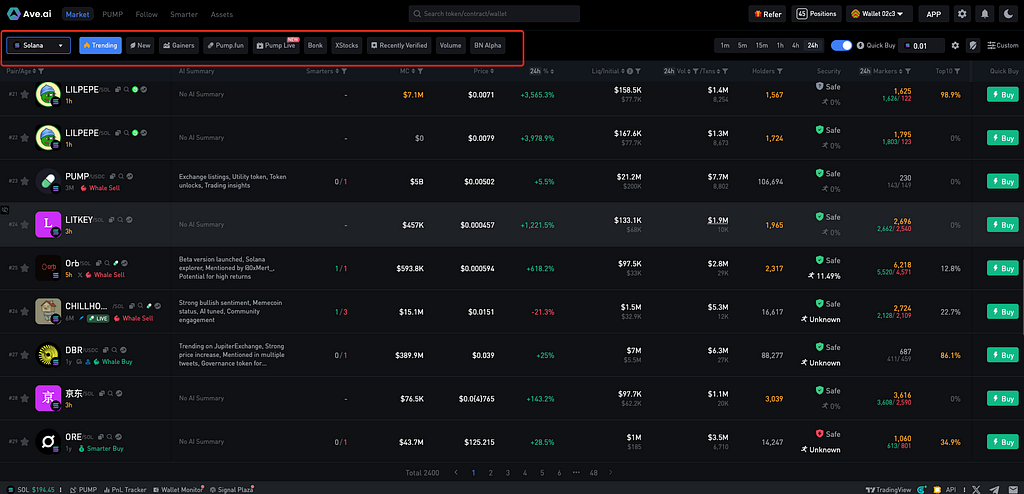Go to next page arrow in pagination
This screenshot has width=1024, height=494.
611,472
